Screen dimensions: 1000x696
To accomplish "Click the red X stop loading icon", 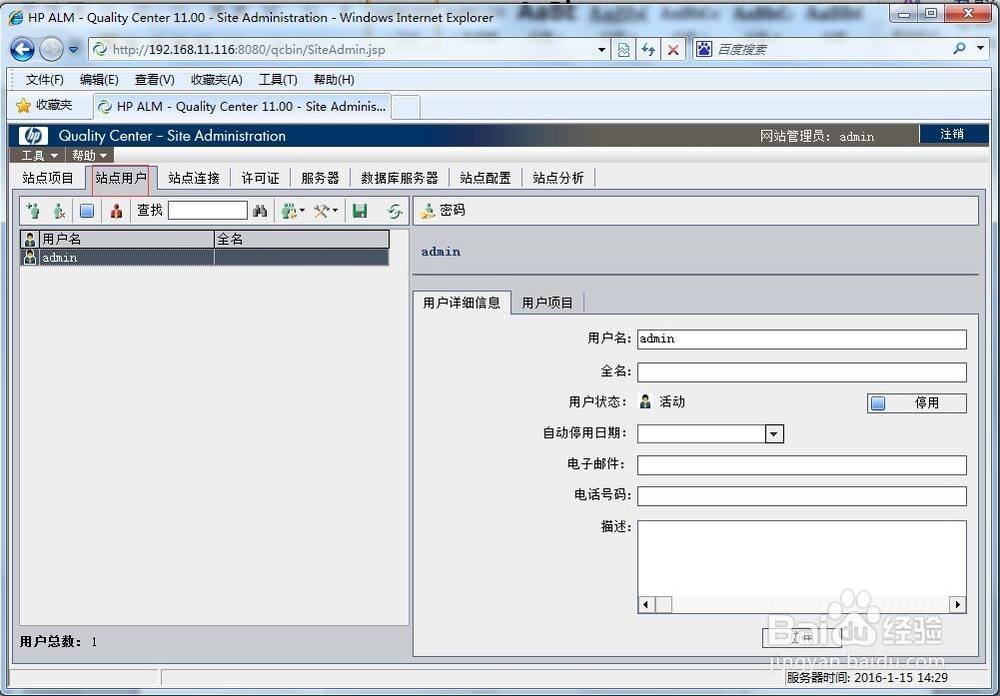I will (x=673, y=49).
